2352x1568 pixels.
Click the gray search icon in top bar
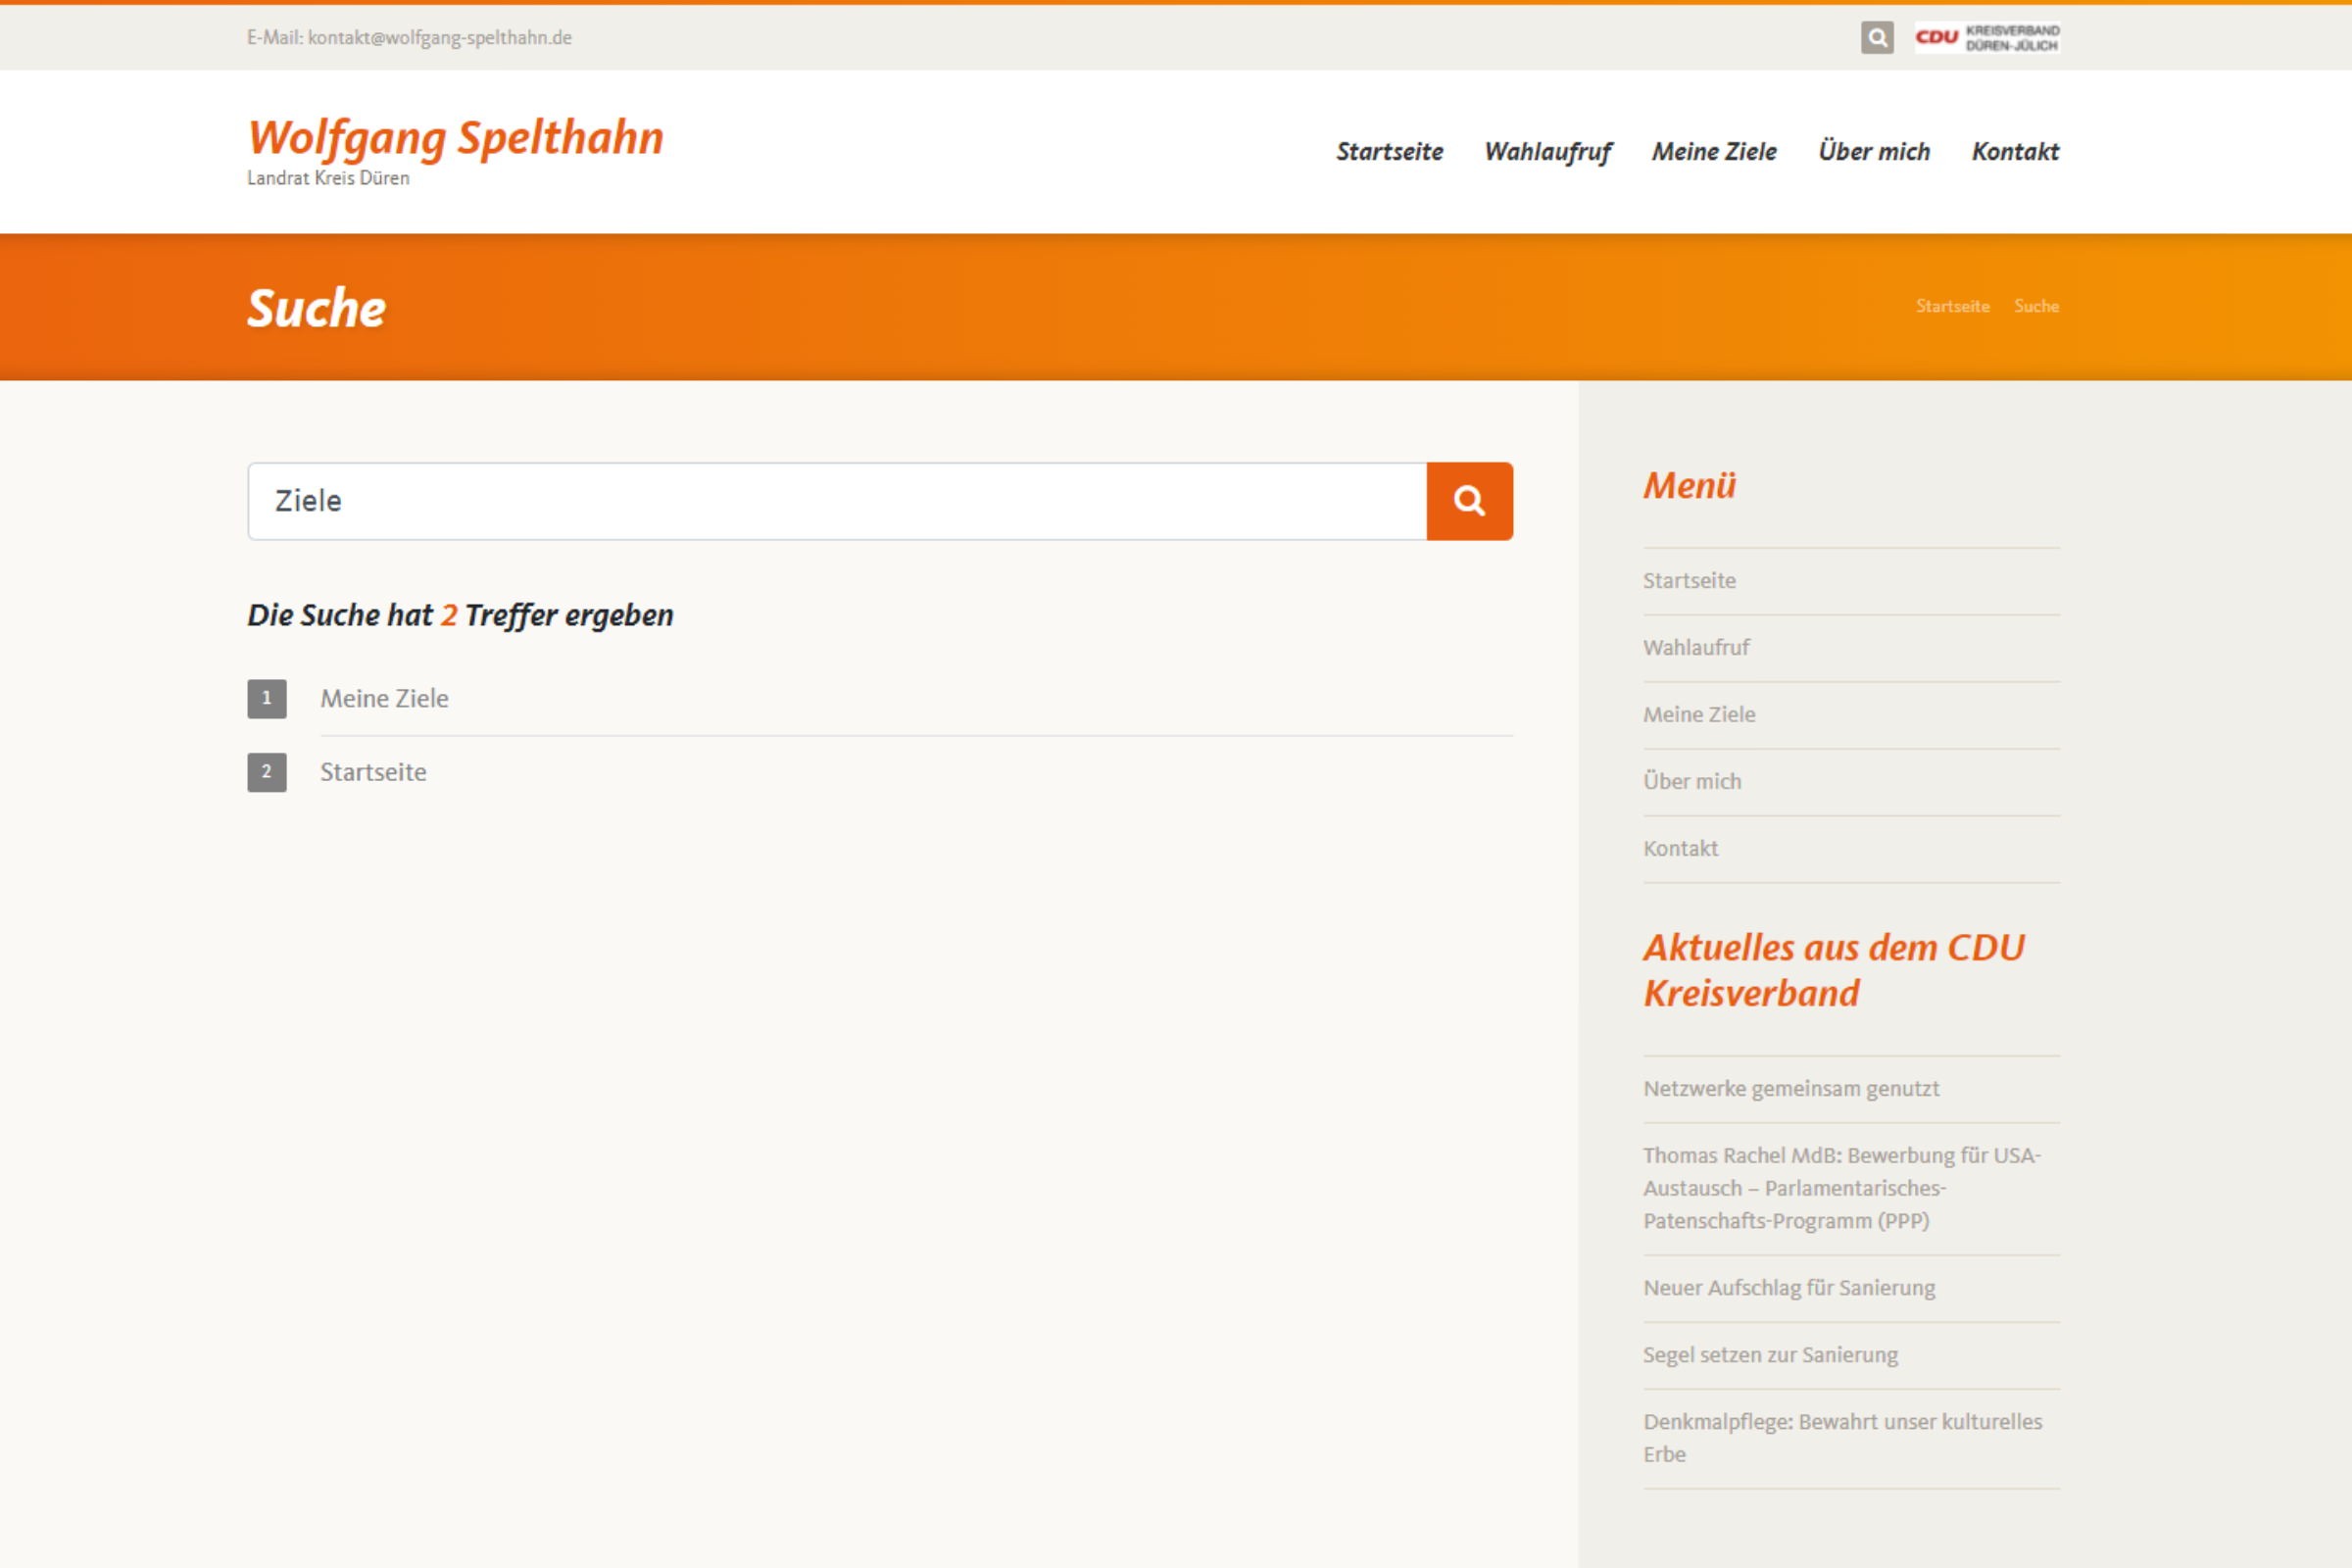click(1876, 38)
